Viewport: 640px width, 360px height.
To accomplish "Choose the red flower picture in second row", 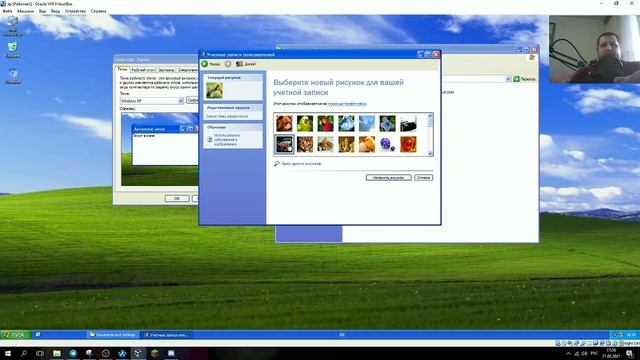I will tap(408, 144).
